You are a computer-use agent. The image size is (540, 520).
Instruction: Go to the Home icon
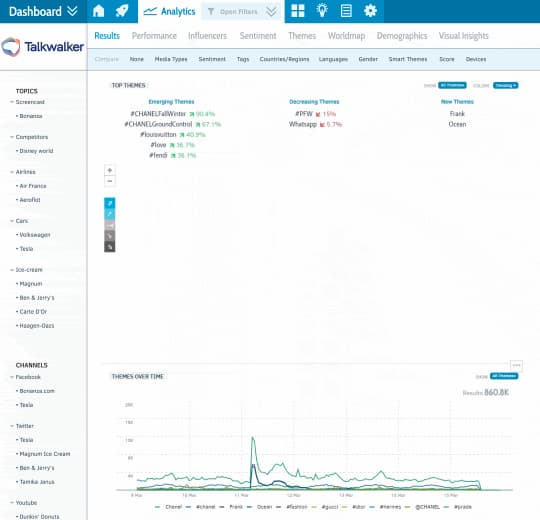point(98,11)
